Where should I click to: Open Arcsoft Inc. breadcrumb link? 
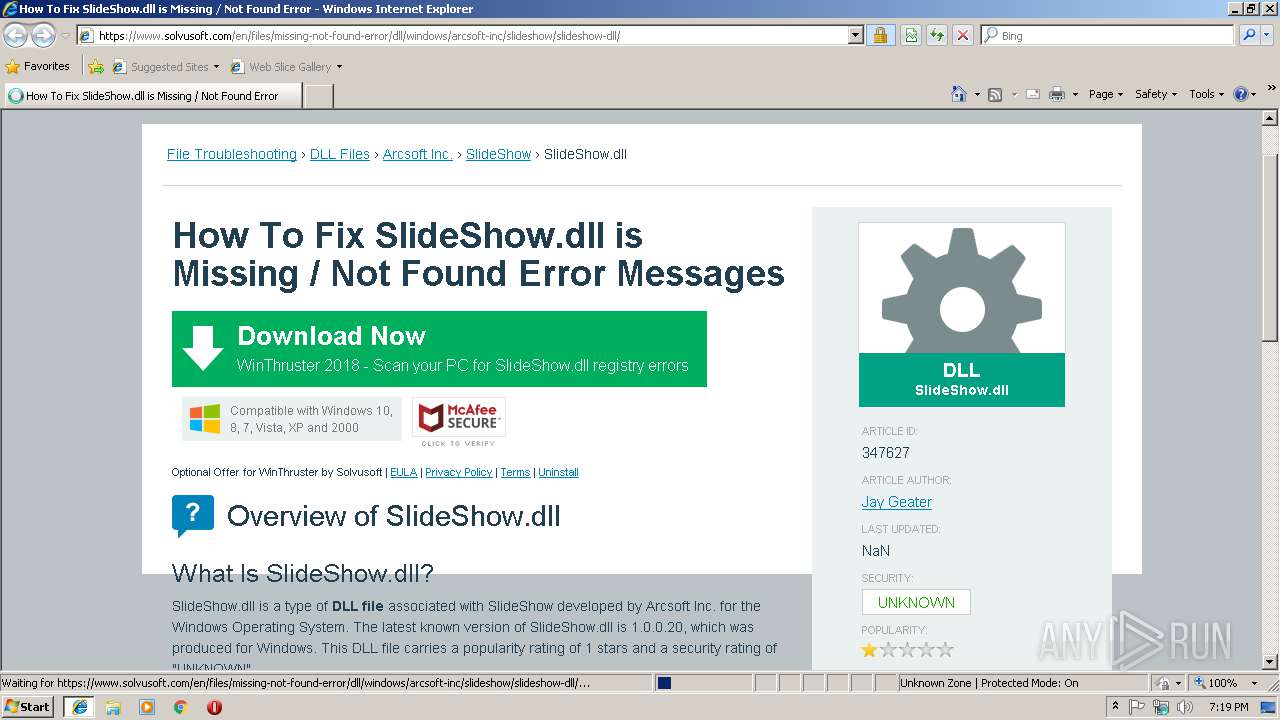pos(418,154)
